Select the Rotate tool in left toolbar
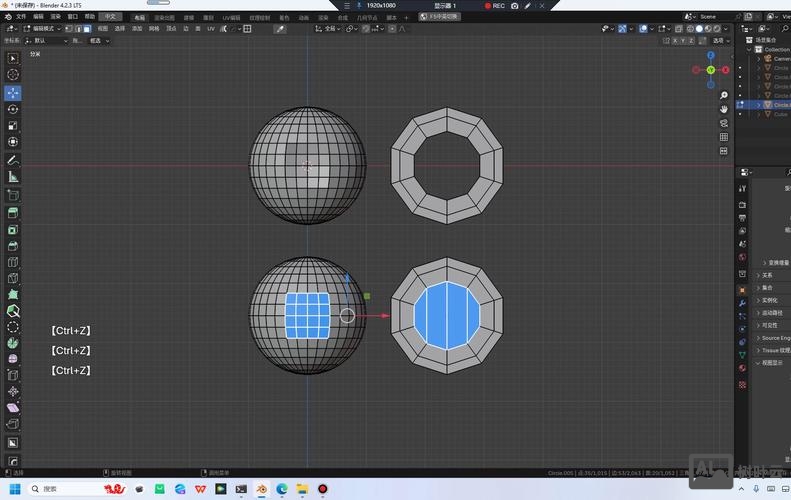Image resolution: width=791 pixels, height=500 pixels. (x=13, y=109)
